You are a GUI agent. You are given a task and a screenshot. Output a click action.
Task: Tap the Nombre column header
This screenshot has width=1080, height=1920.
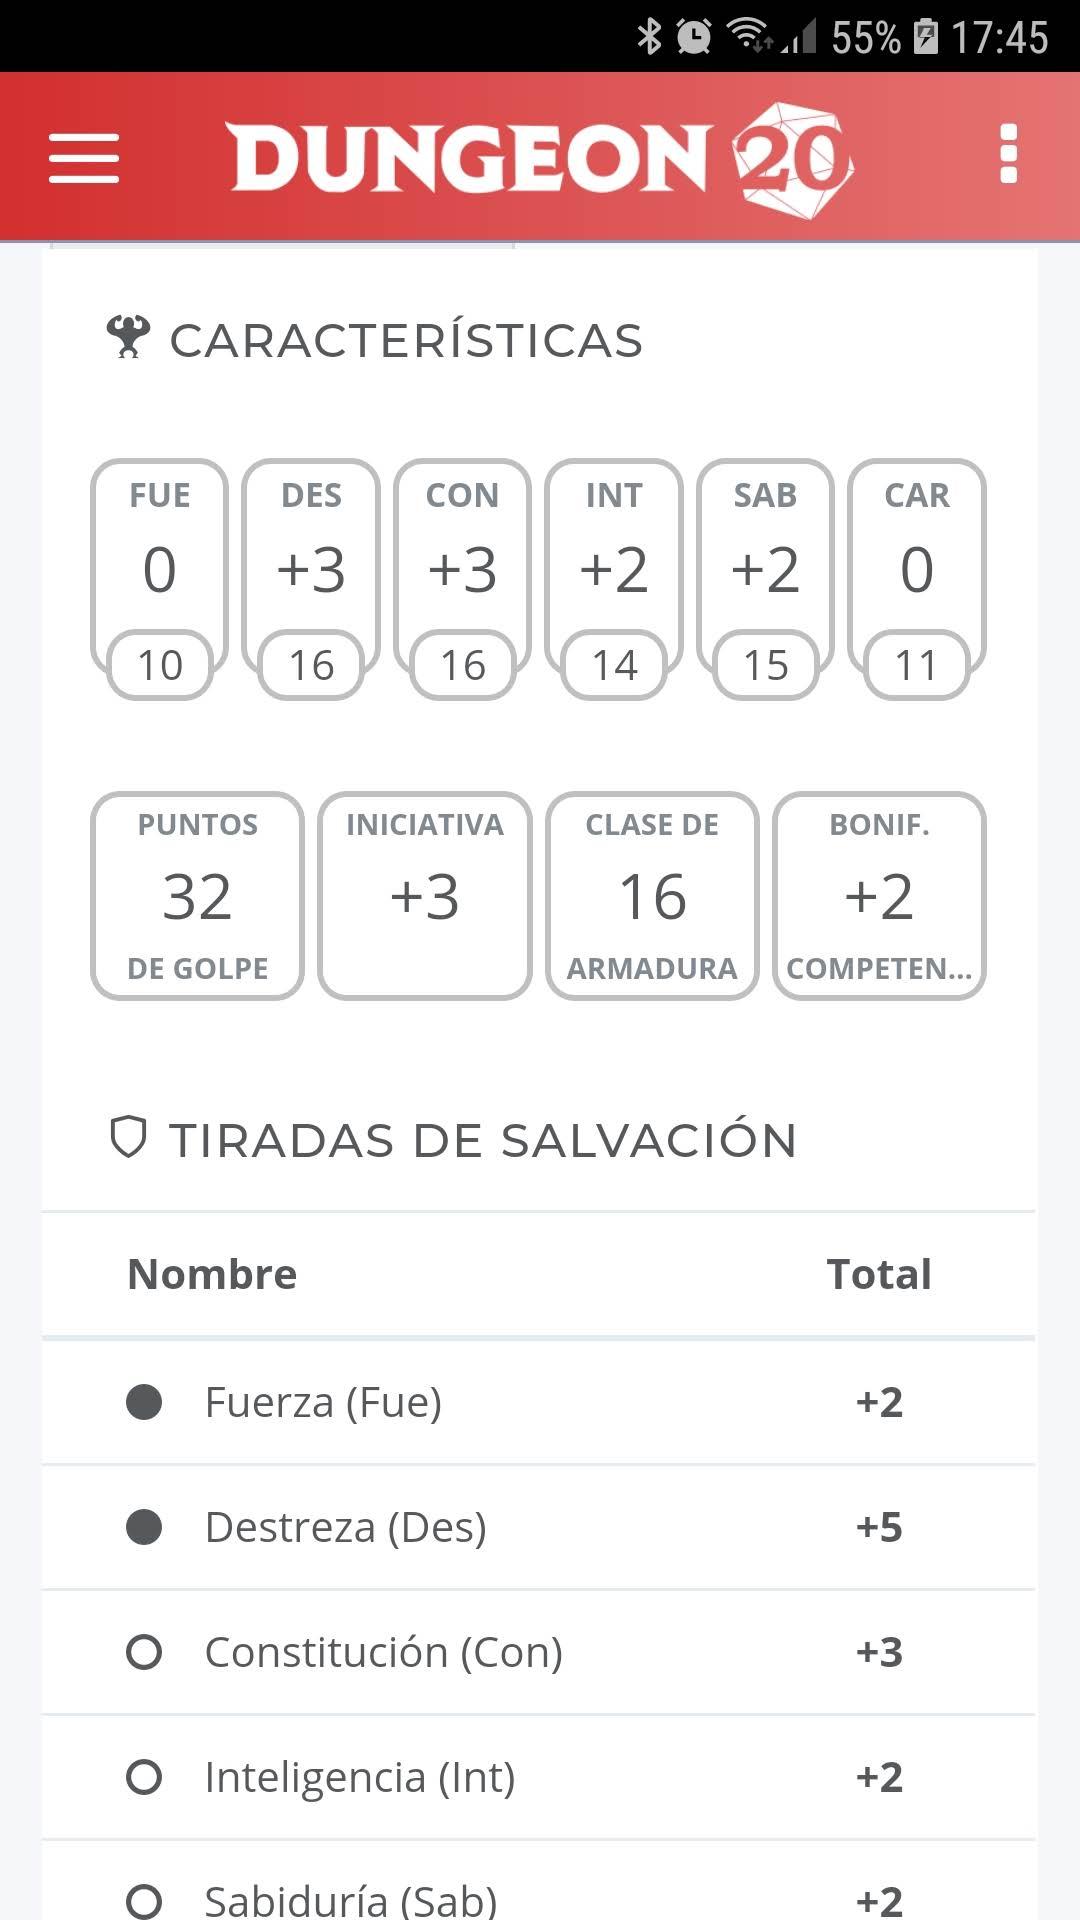[212, 1274]
